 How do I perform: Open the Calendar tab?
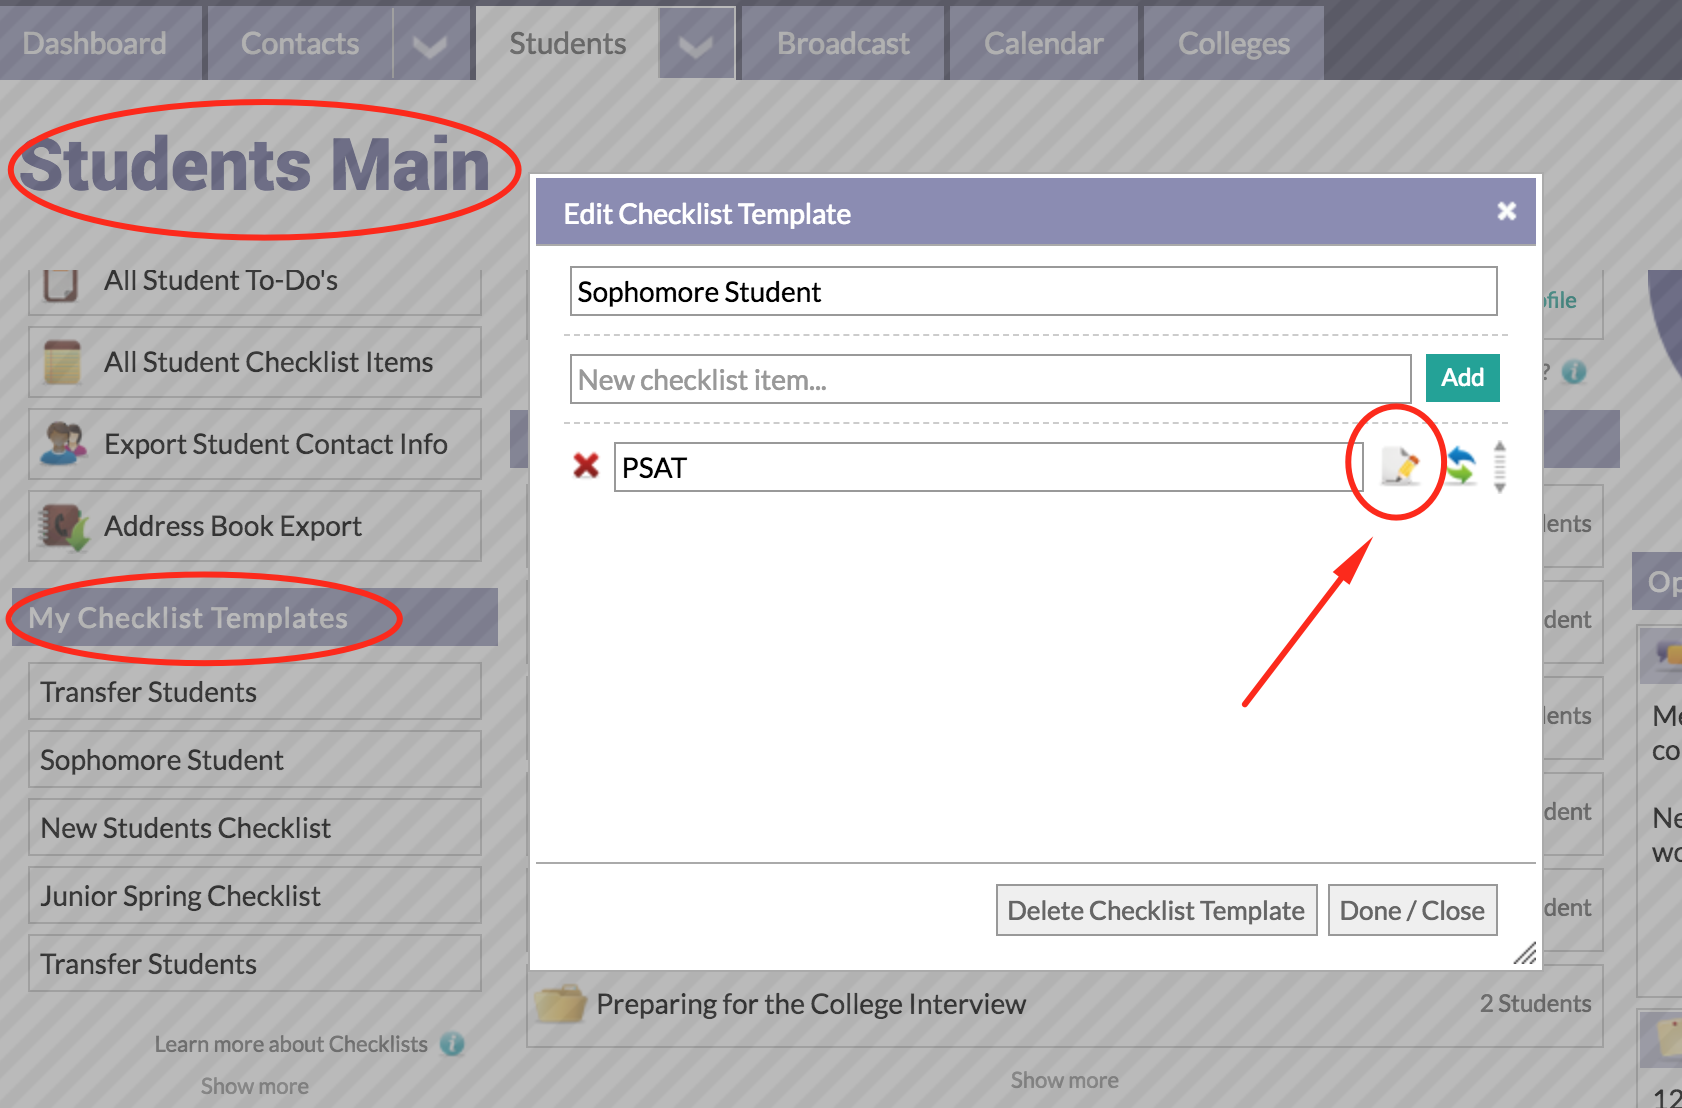pyautogui.click(x=1043, y=44)
